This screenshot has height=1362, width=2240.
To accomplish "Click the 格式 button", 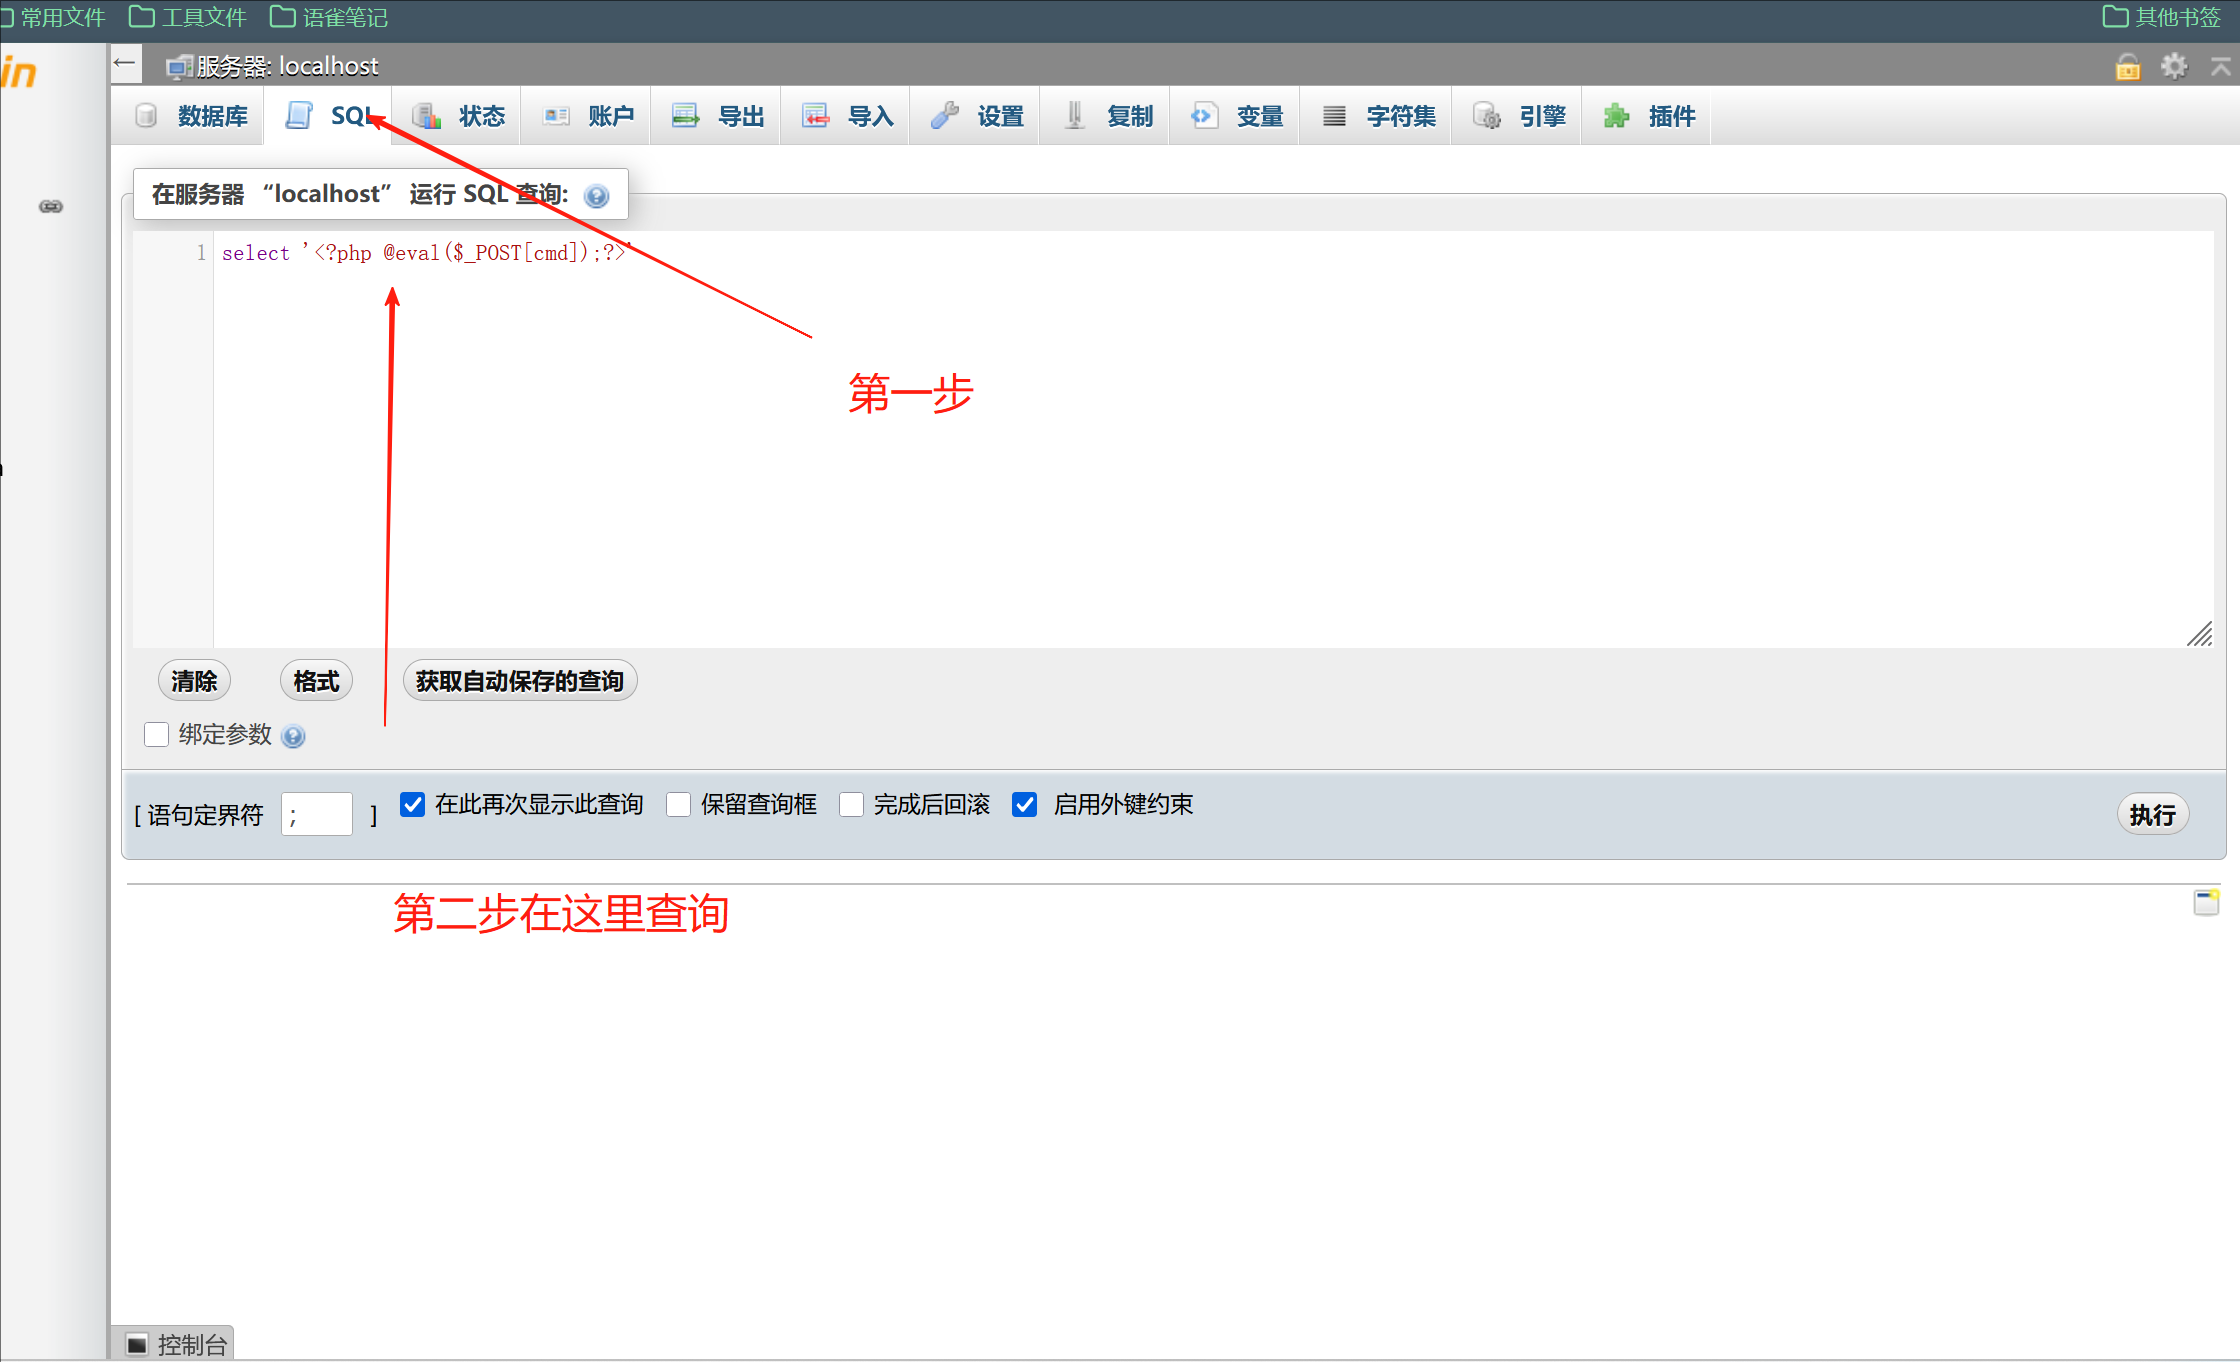I will click(x=316, y=681).
